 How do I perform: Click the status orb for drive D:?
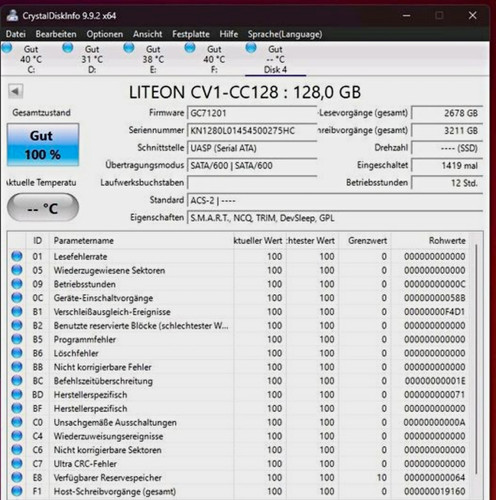tap(68, 48)
